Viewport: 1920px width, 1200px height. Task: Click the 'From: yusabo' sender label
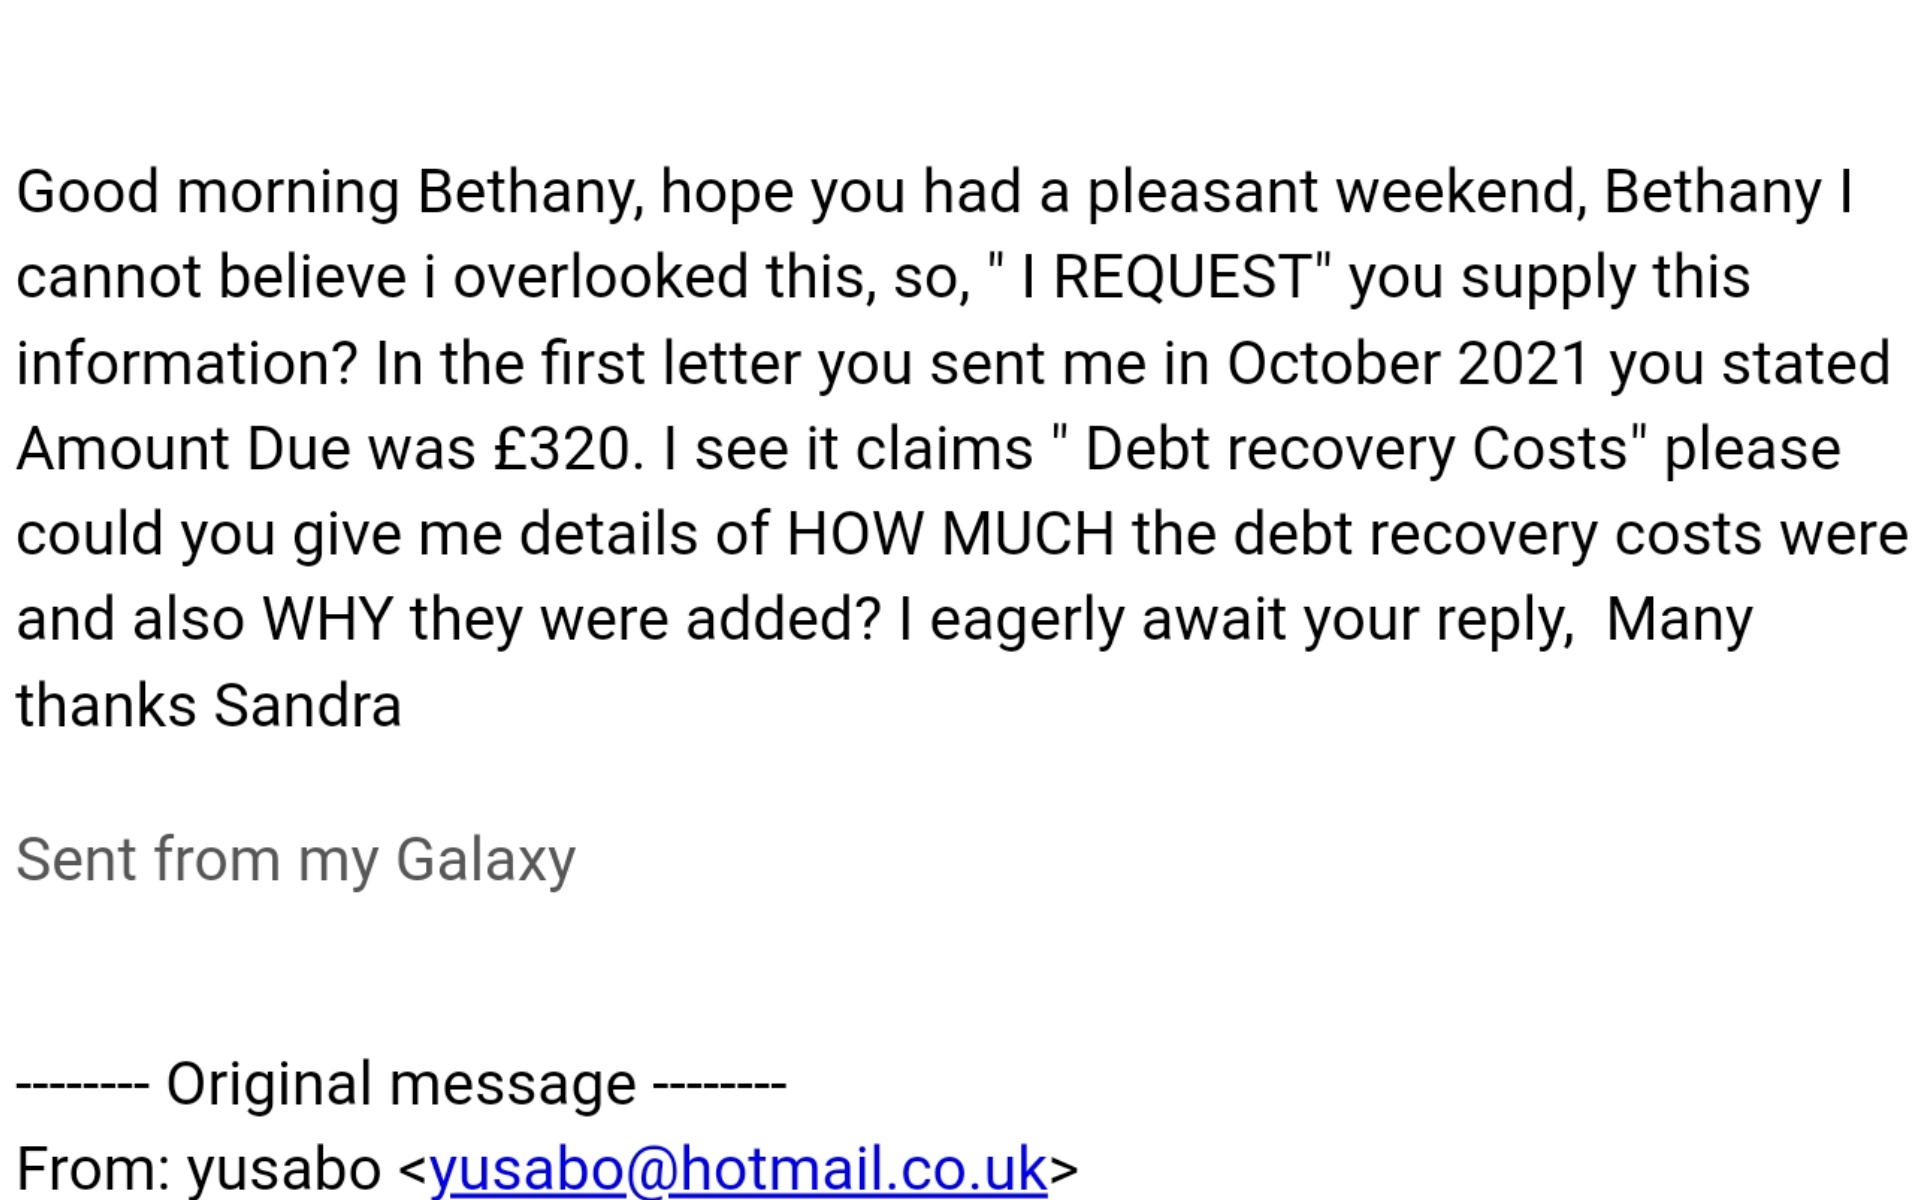click(198, 1168)
